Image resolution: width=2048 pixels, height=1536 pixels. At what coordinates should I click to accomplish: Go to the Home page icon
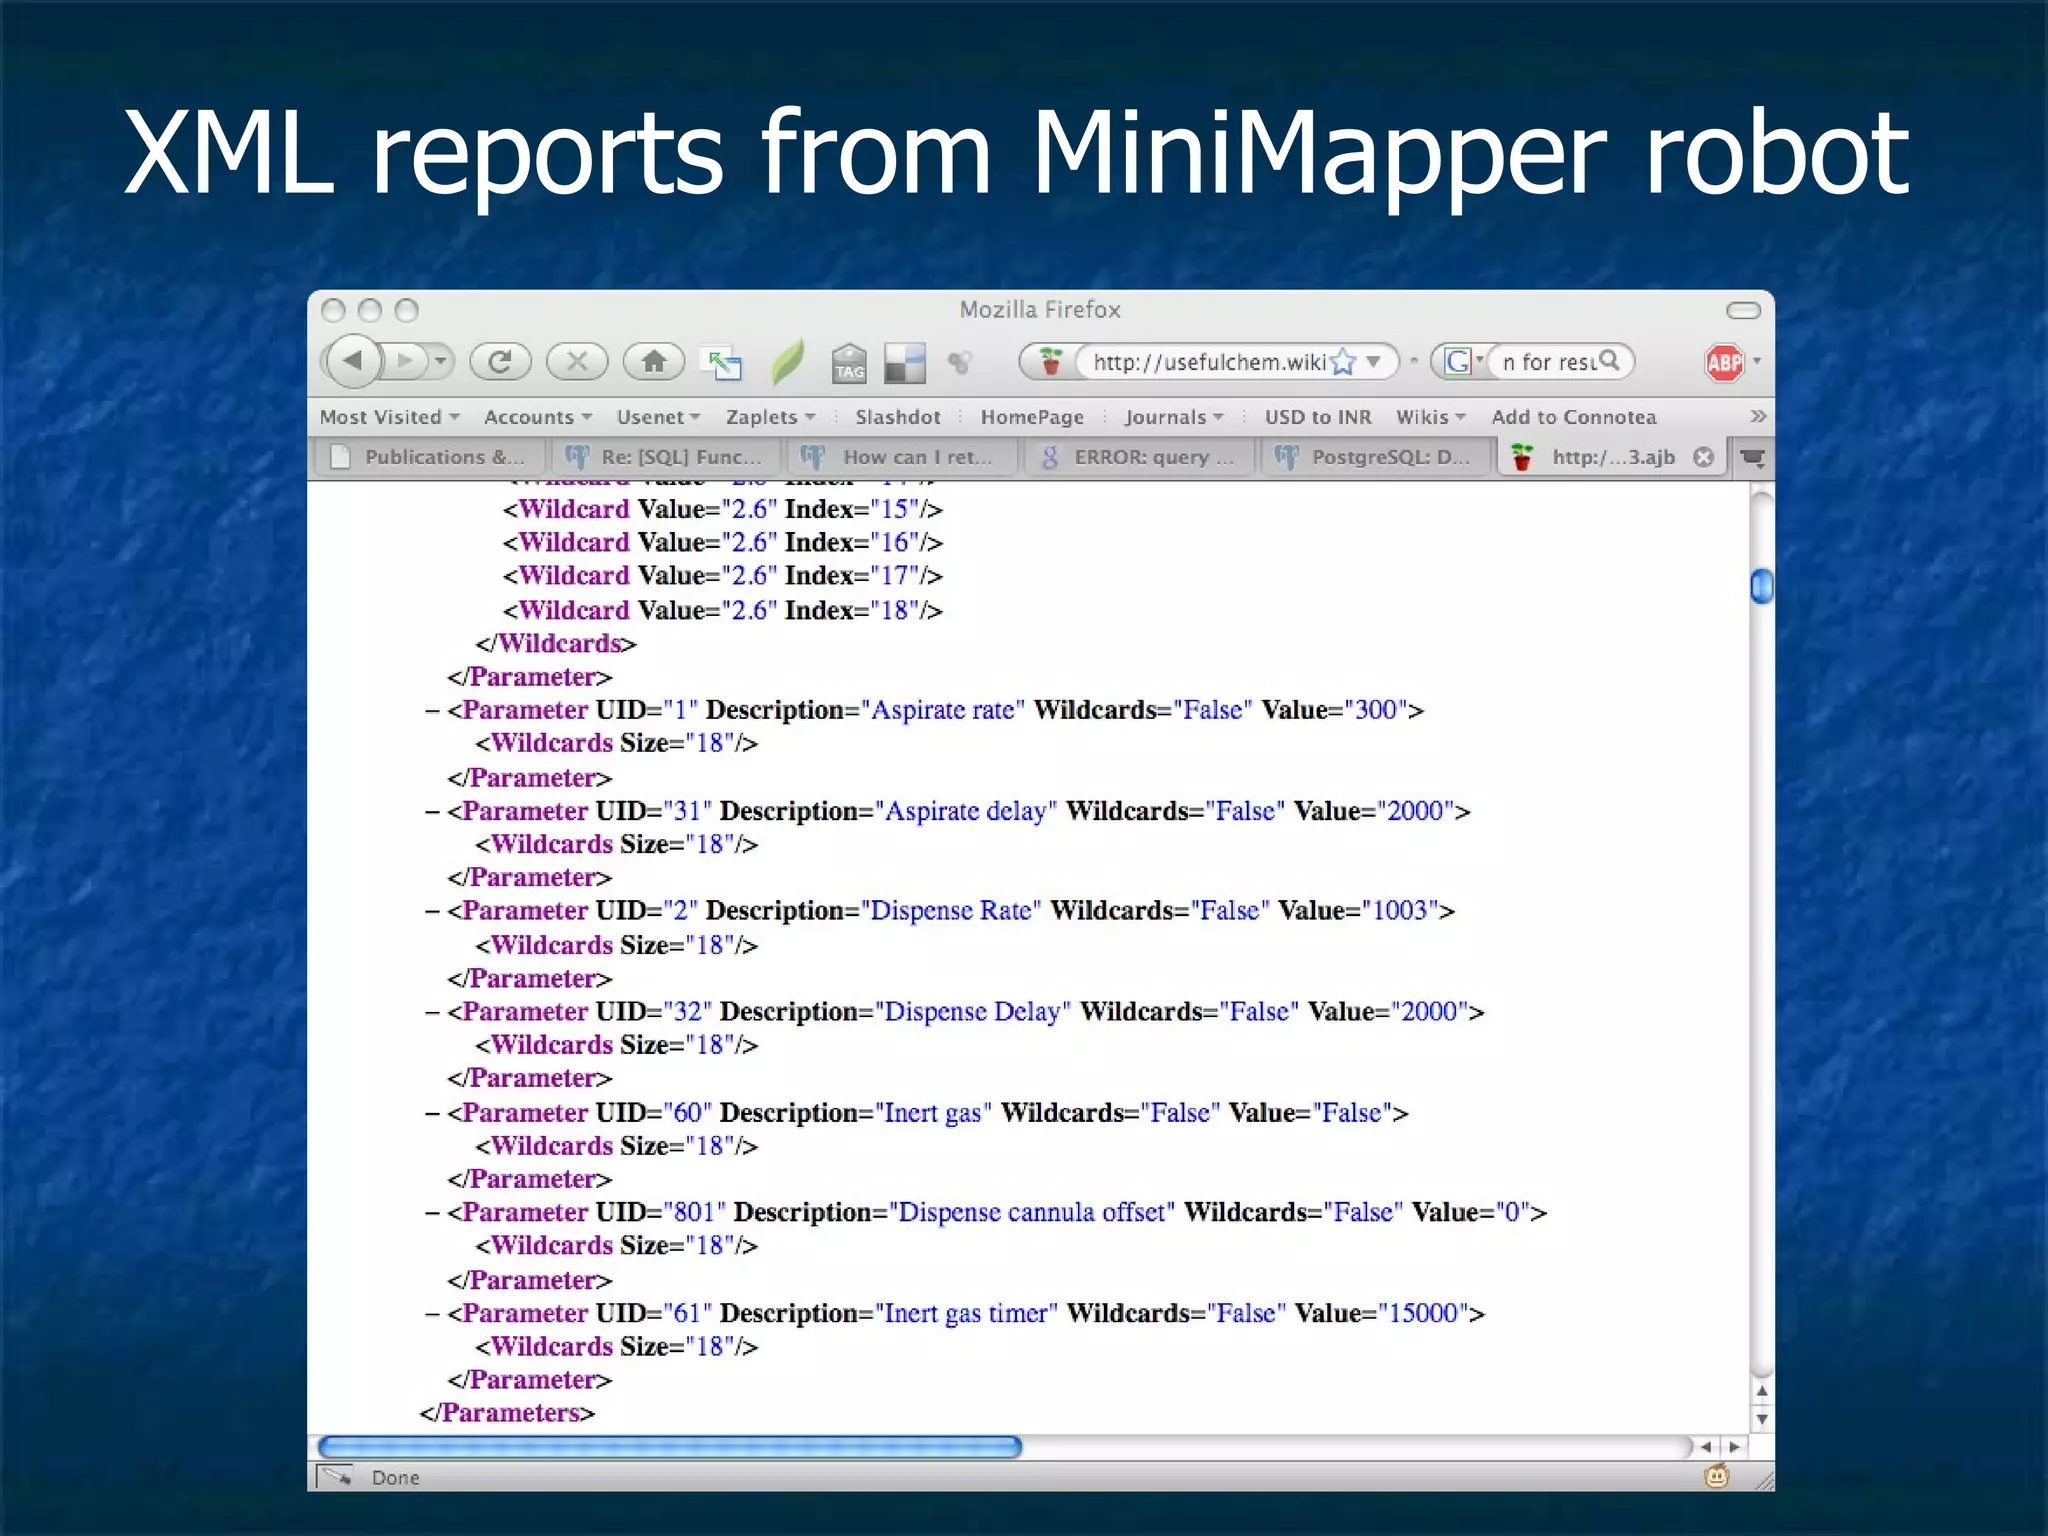click(x=654, y=361)
